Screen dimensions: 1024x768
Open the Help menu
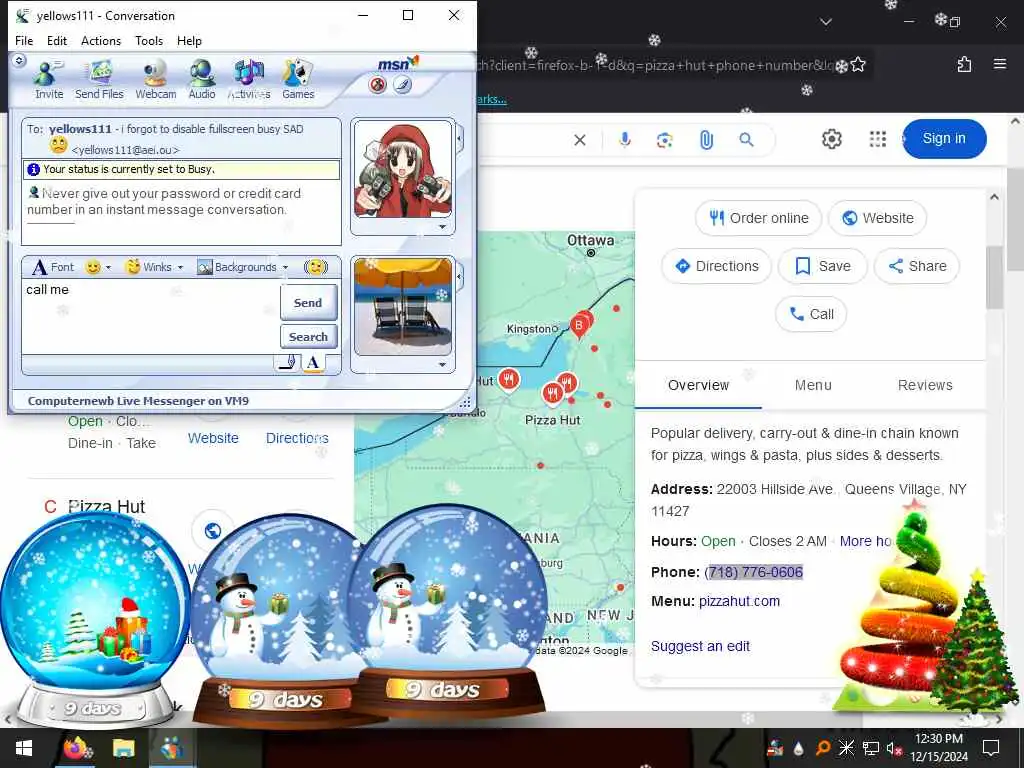point(189,40)
